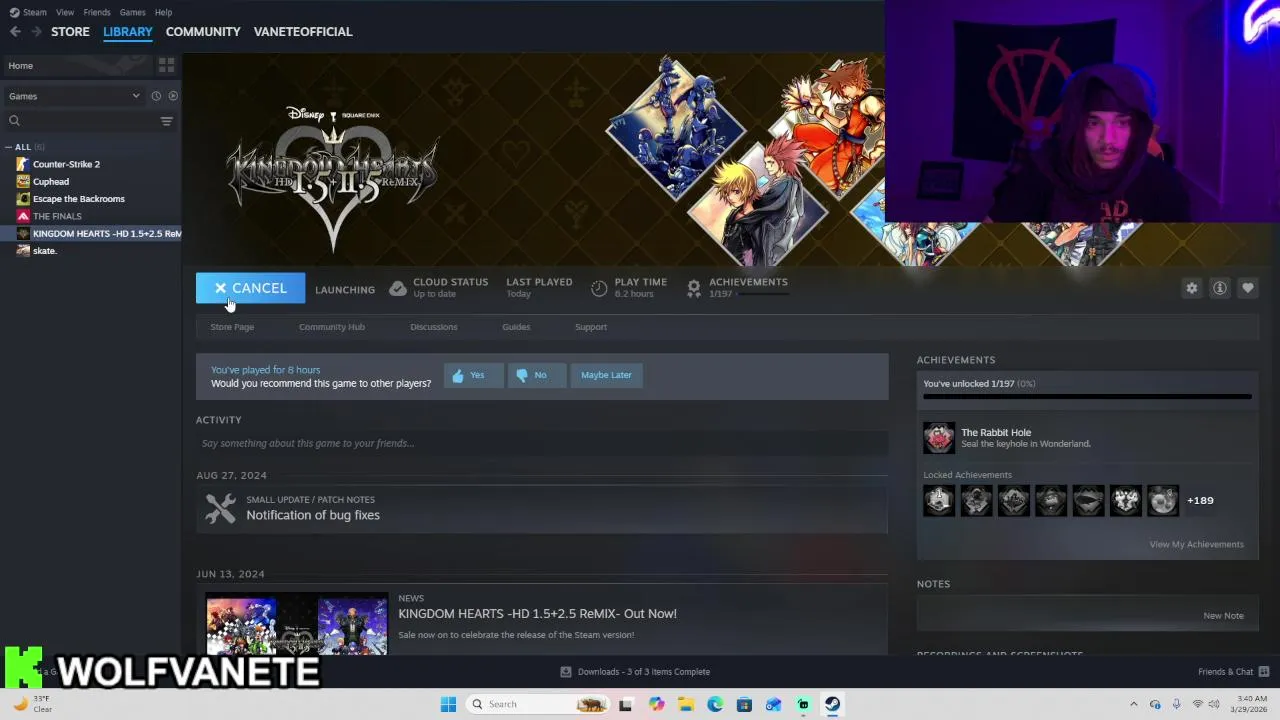The width and height of the screenshot is (1280, 720).
Task: Sort library by recent activity clock icon
Action: click(x=156, y=96)
